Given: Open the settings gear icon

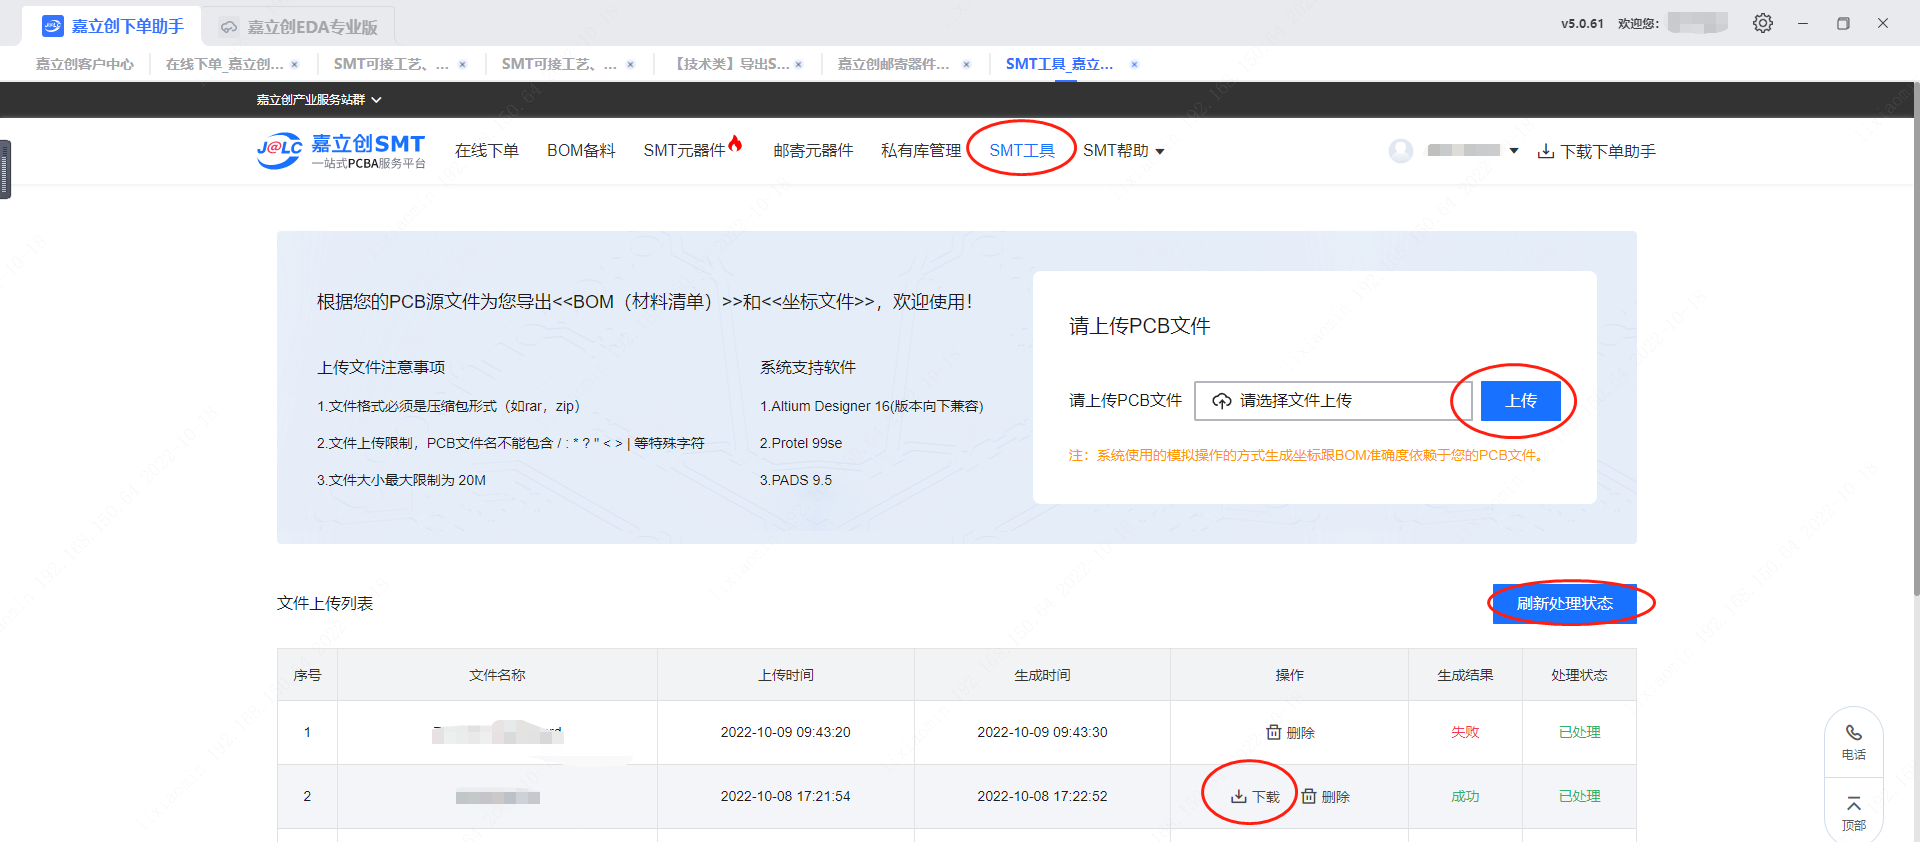Looking at the screenshot, I should pos(1762,23).
